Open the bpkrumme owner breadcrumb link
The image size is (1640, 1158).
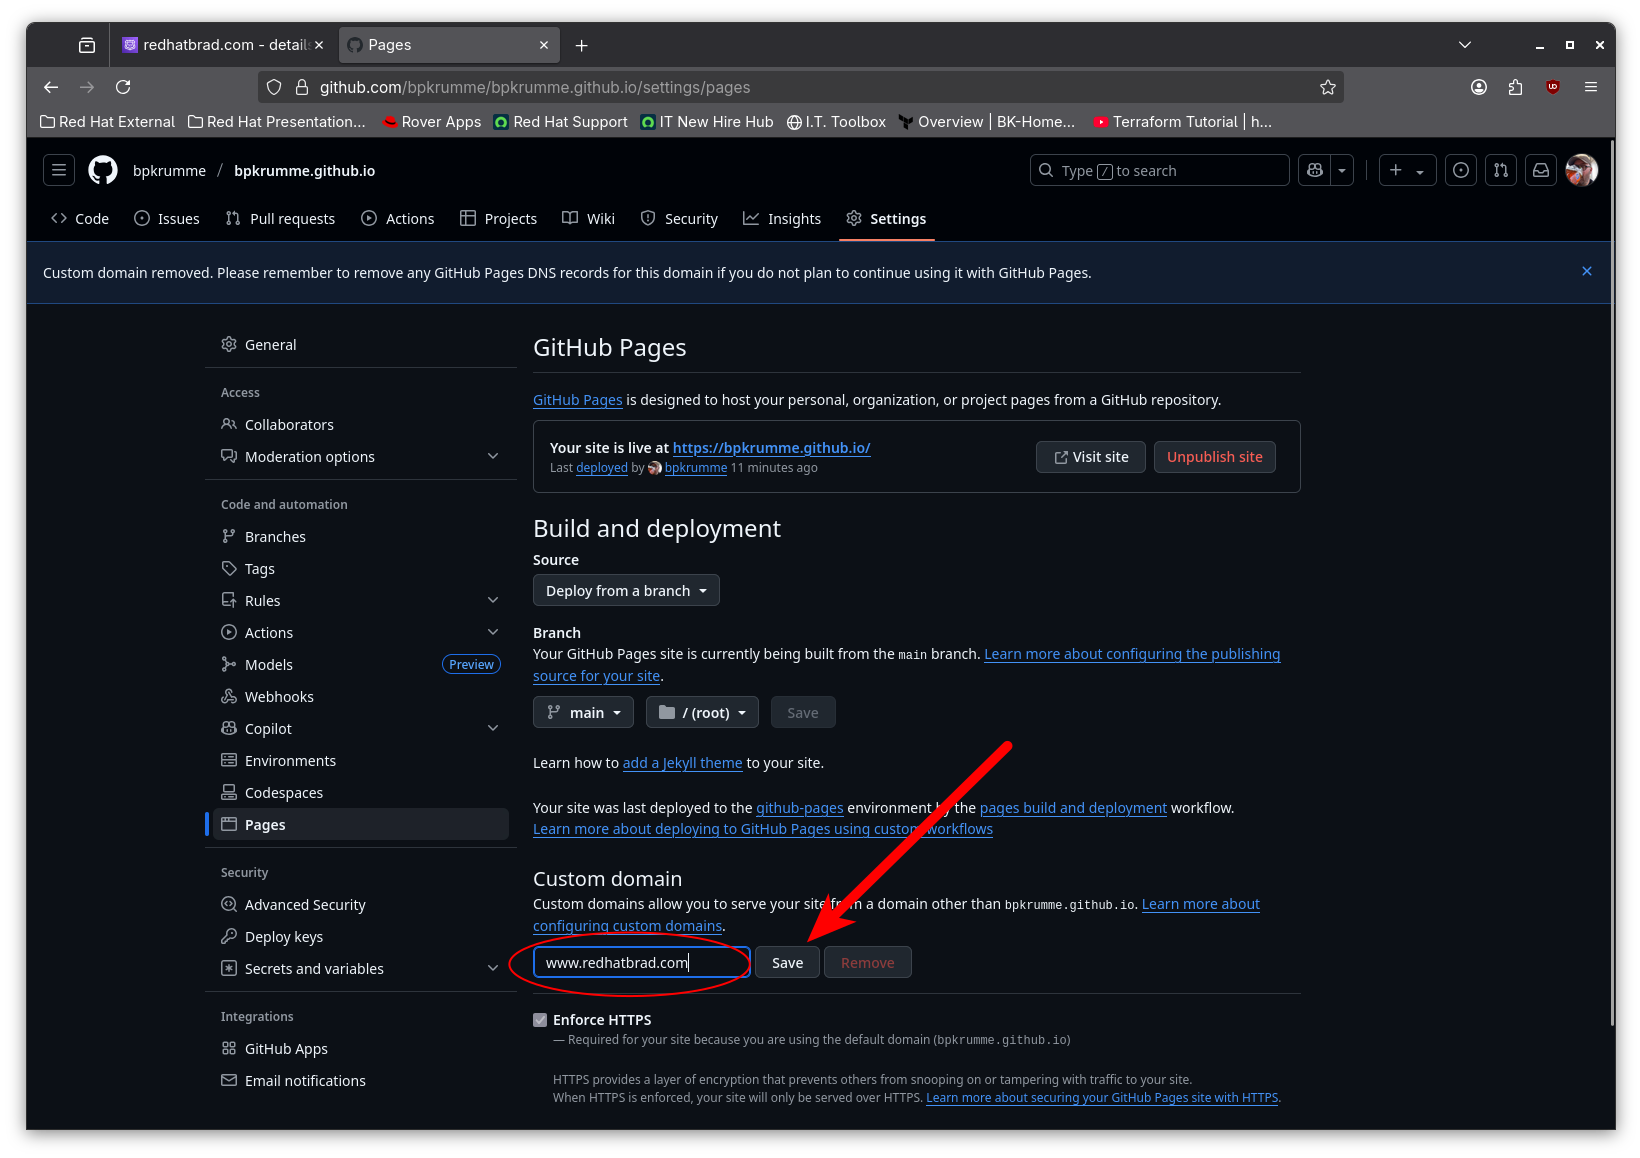pos(169,171)
